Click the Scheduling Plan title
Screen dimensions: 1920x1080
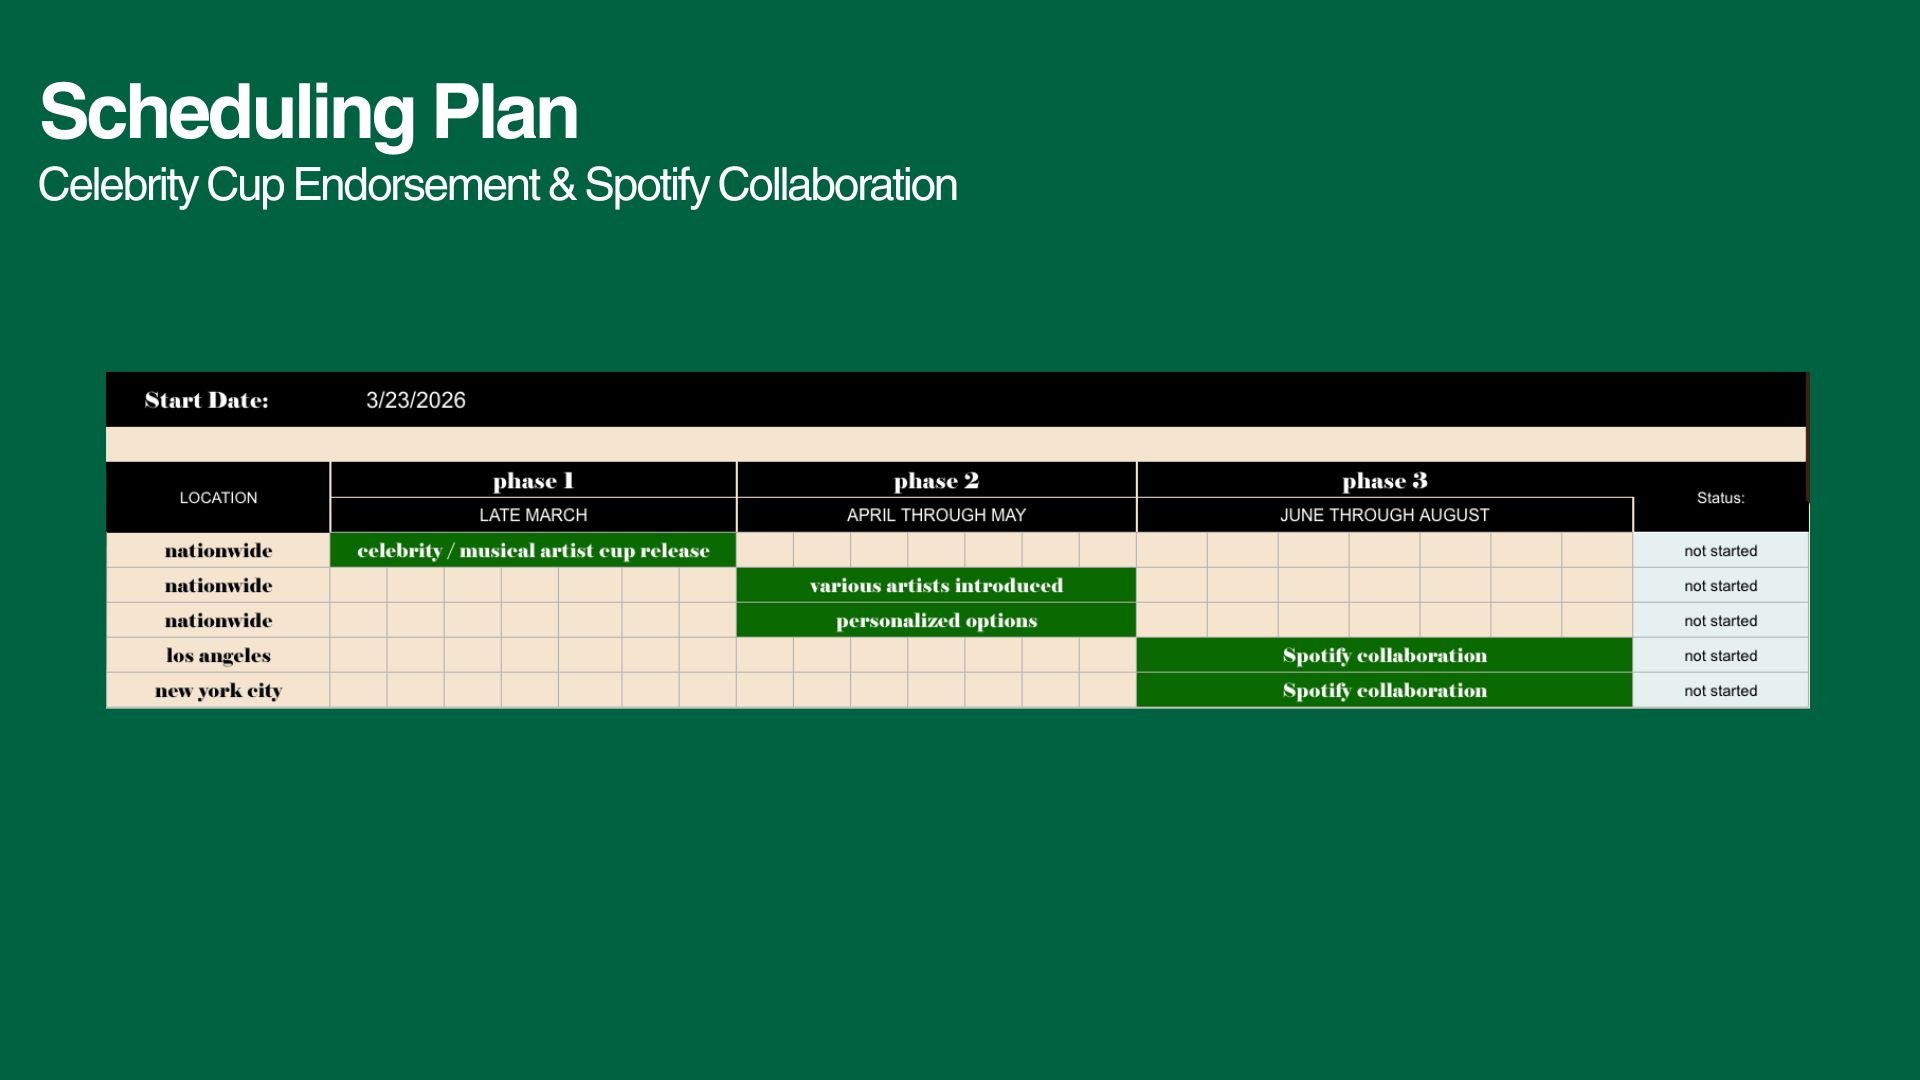tap(308, 112)
